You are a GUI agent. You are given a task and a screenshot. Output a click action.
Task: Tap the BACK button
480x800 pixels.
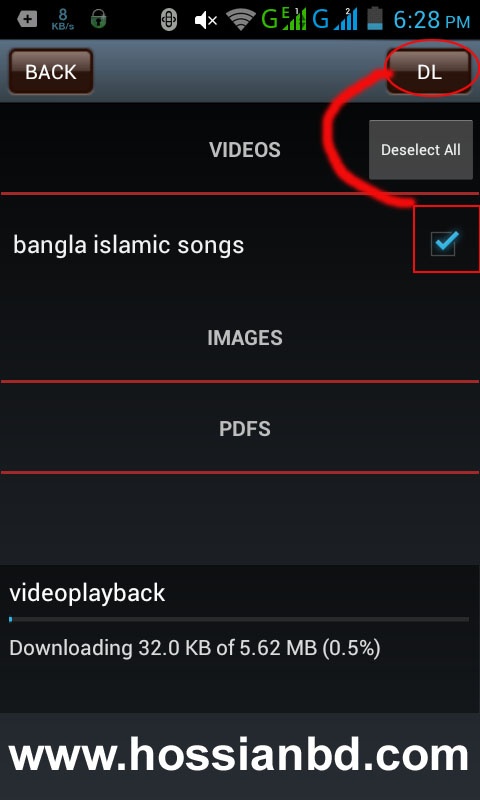point(50,71)
